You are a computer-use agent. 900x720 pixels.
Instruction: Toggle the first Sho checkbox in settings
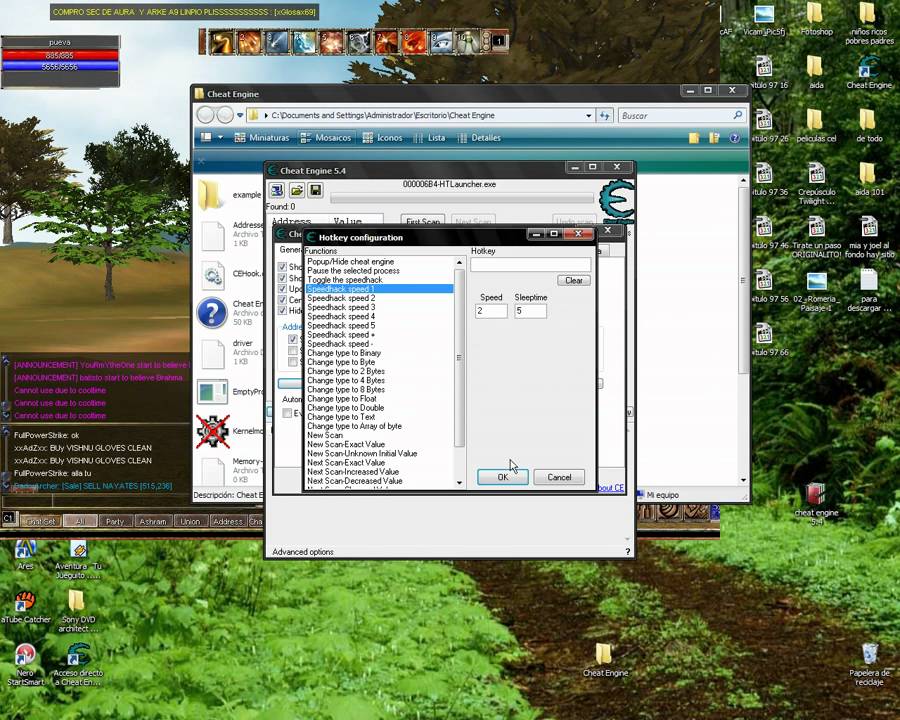tap(282, 266)
